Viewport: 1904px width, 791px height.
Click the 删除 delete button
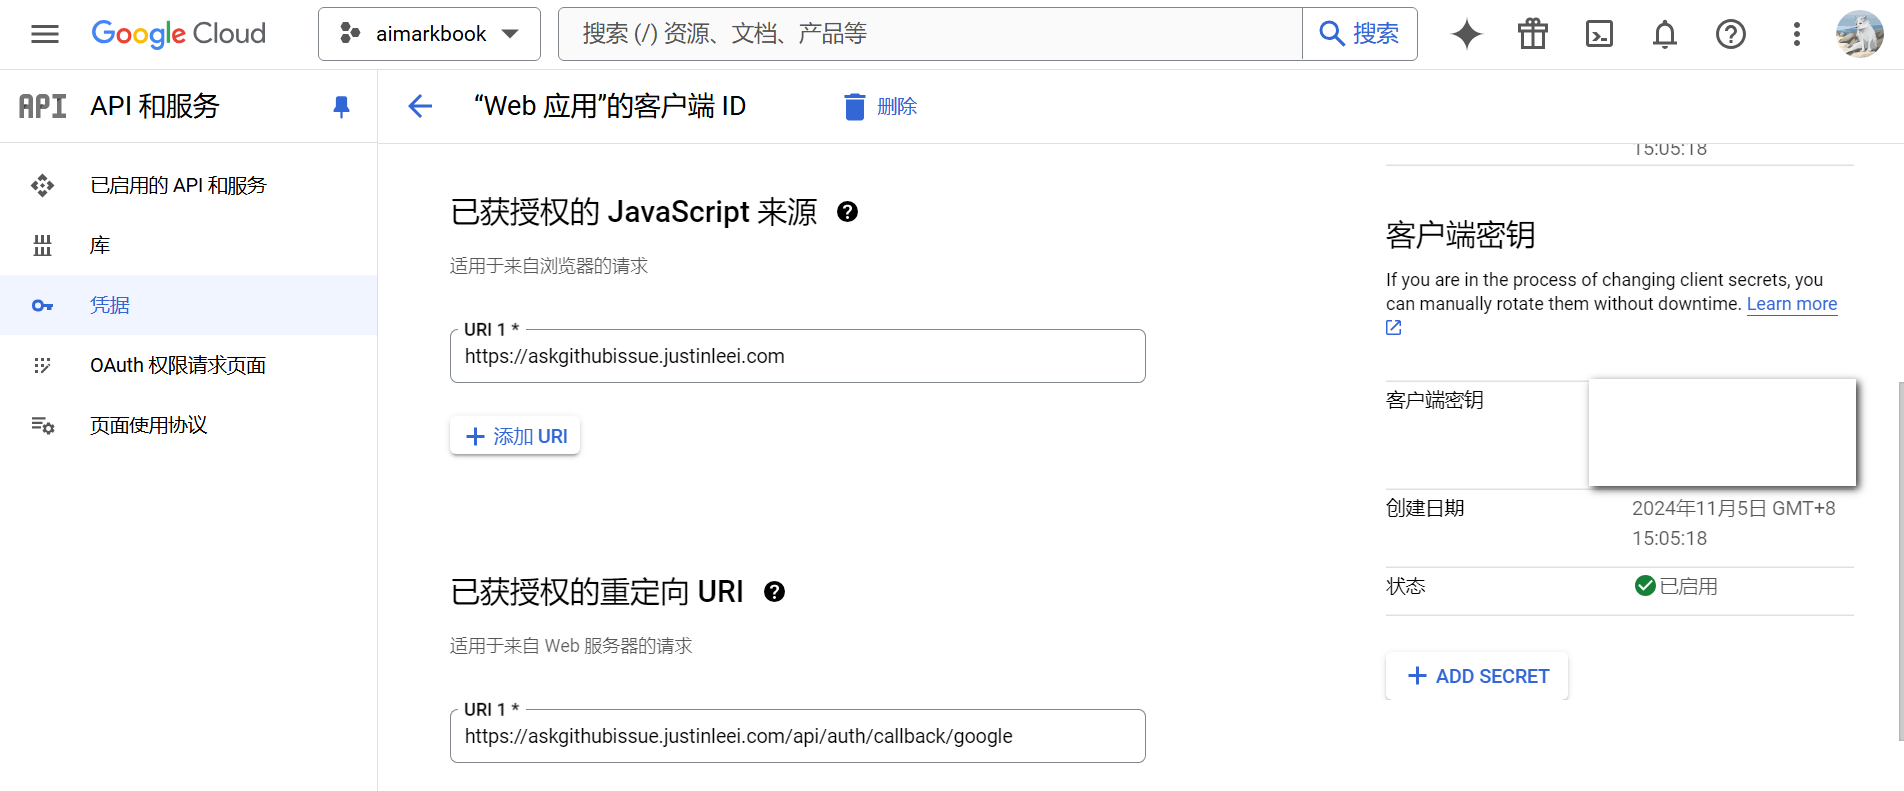pos(880,106)
